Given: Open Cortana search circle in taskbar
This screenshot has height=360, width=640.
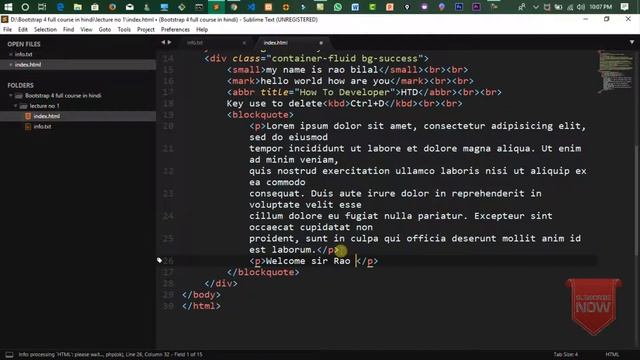Looking at the screenshot, I should pos(25,7).
